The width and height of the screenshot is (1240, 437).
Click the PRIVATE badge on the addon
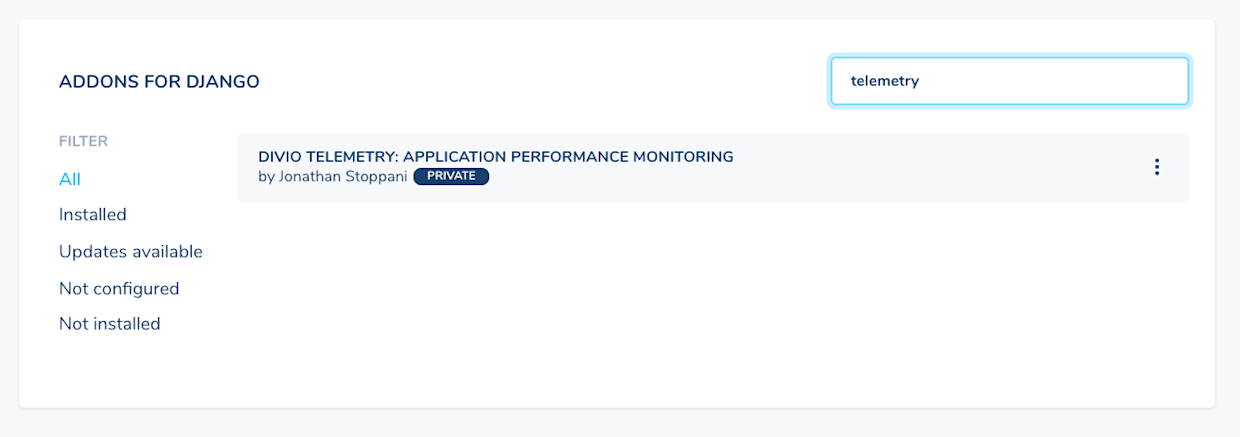(x=451, y=176)
